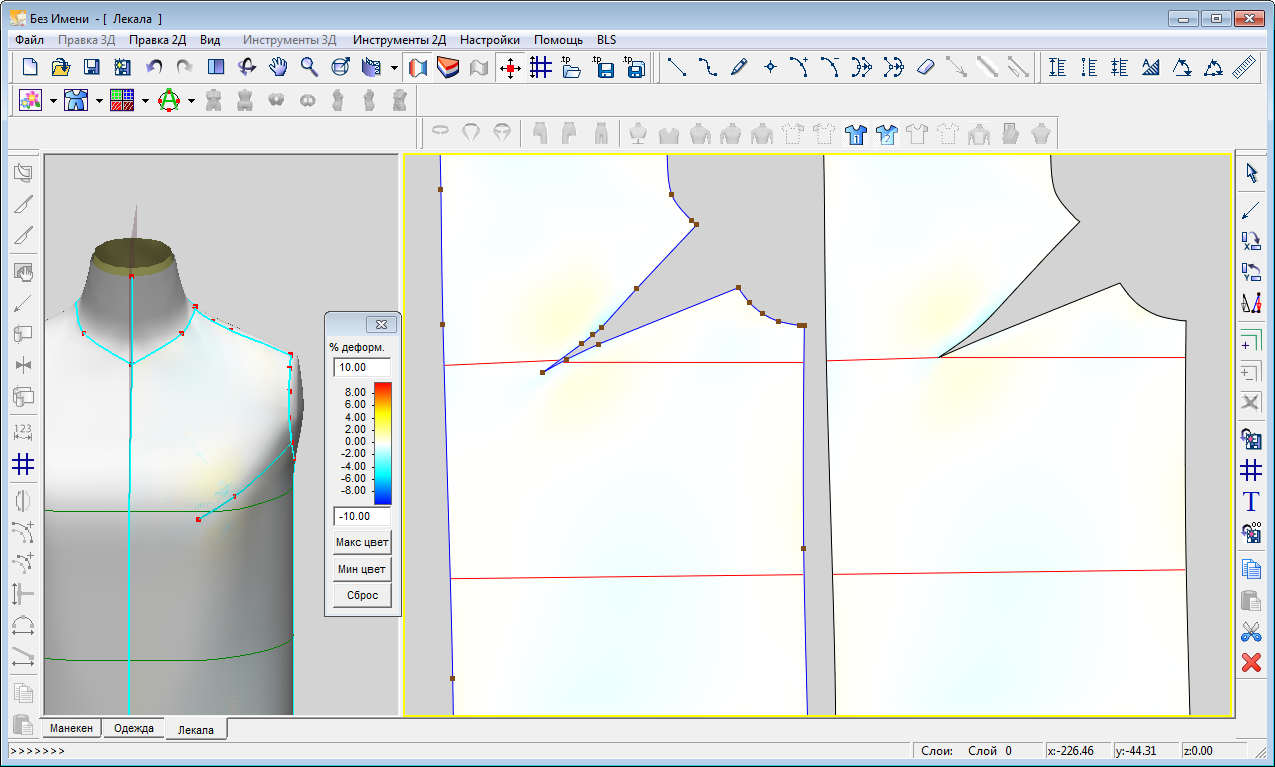Click the Макс цвет button

362,542
